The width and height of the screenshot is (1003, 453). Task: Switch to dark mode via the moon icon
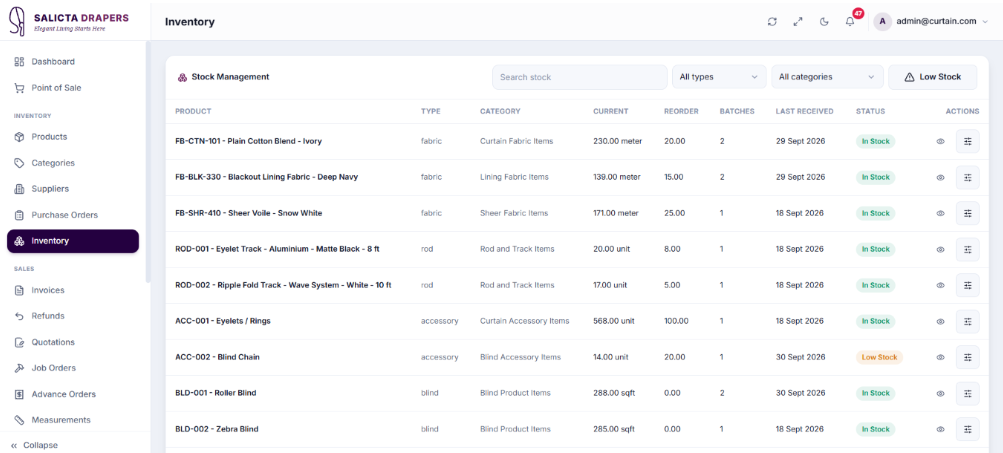[x=824, y=21]
